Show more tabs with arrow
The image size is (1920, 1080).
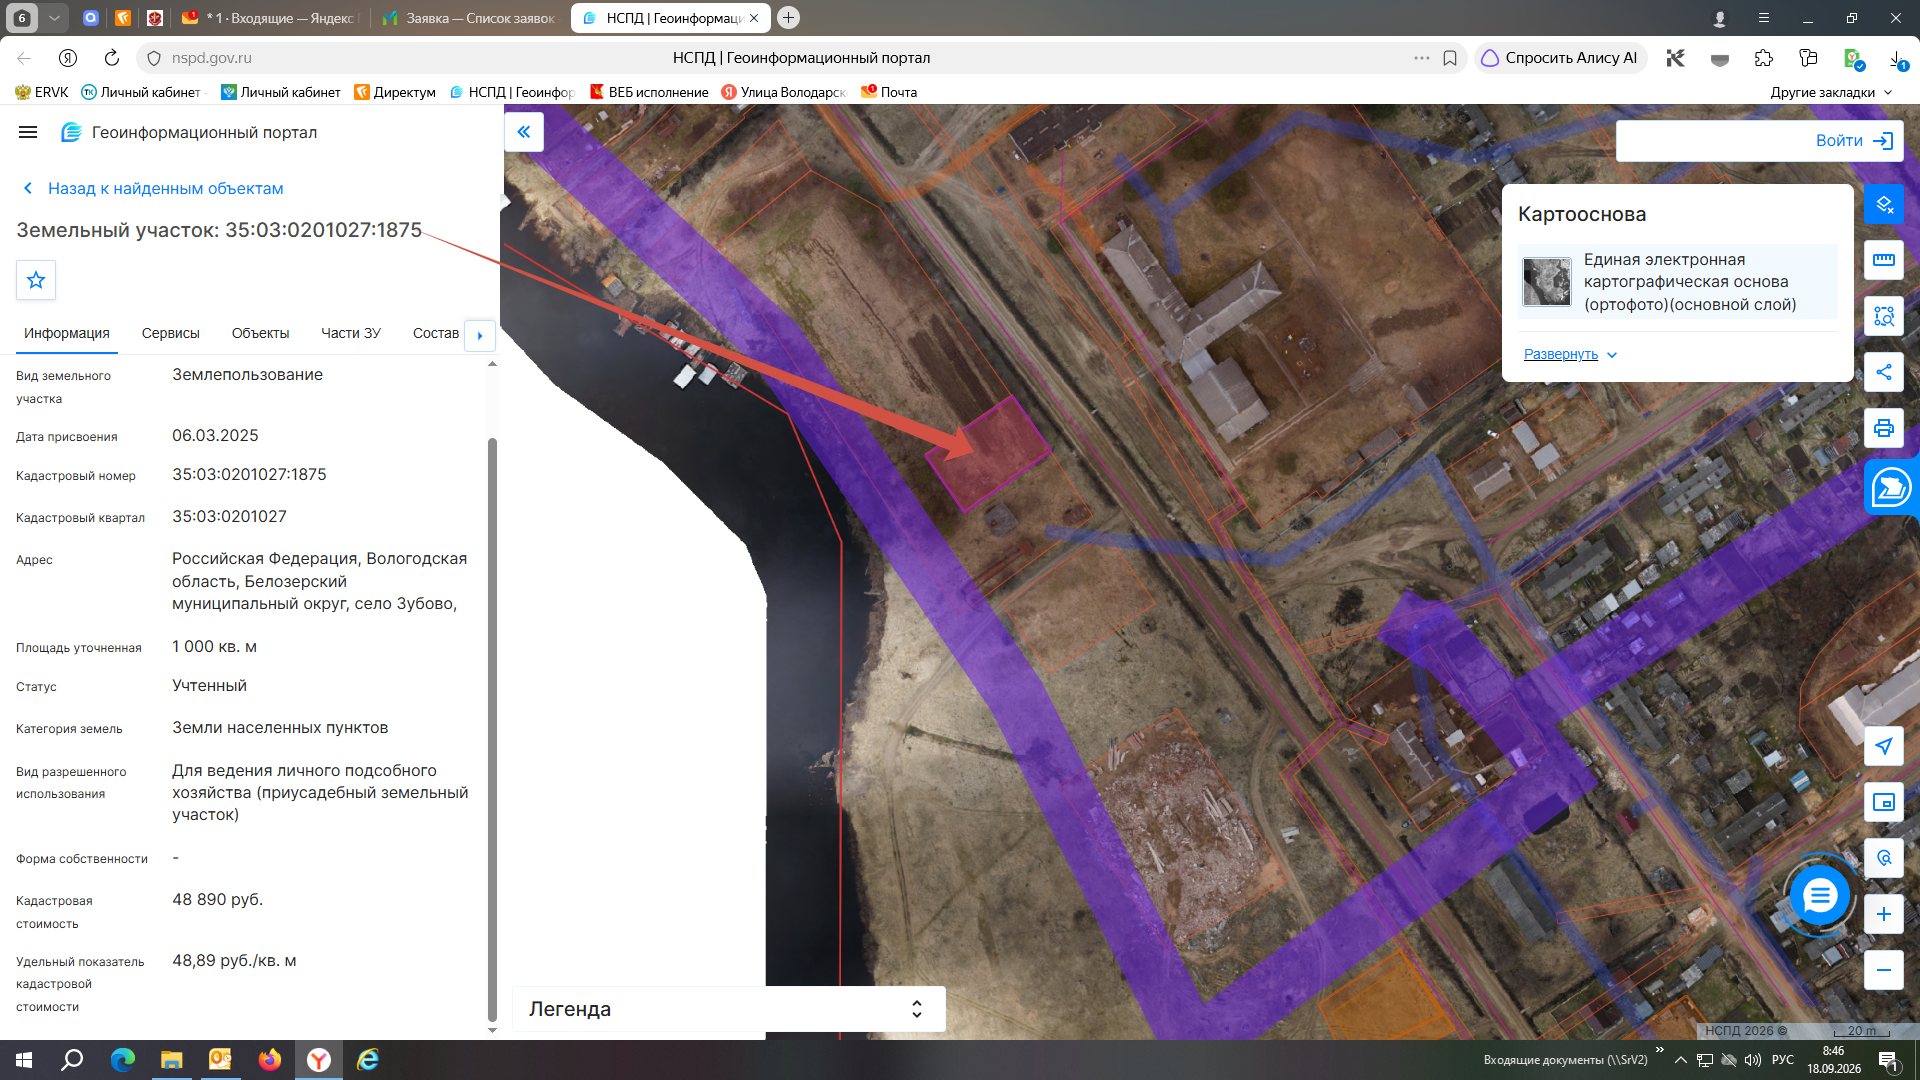point(480,335)
